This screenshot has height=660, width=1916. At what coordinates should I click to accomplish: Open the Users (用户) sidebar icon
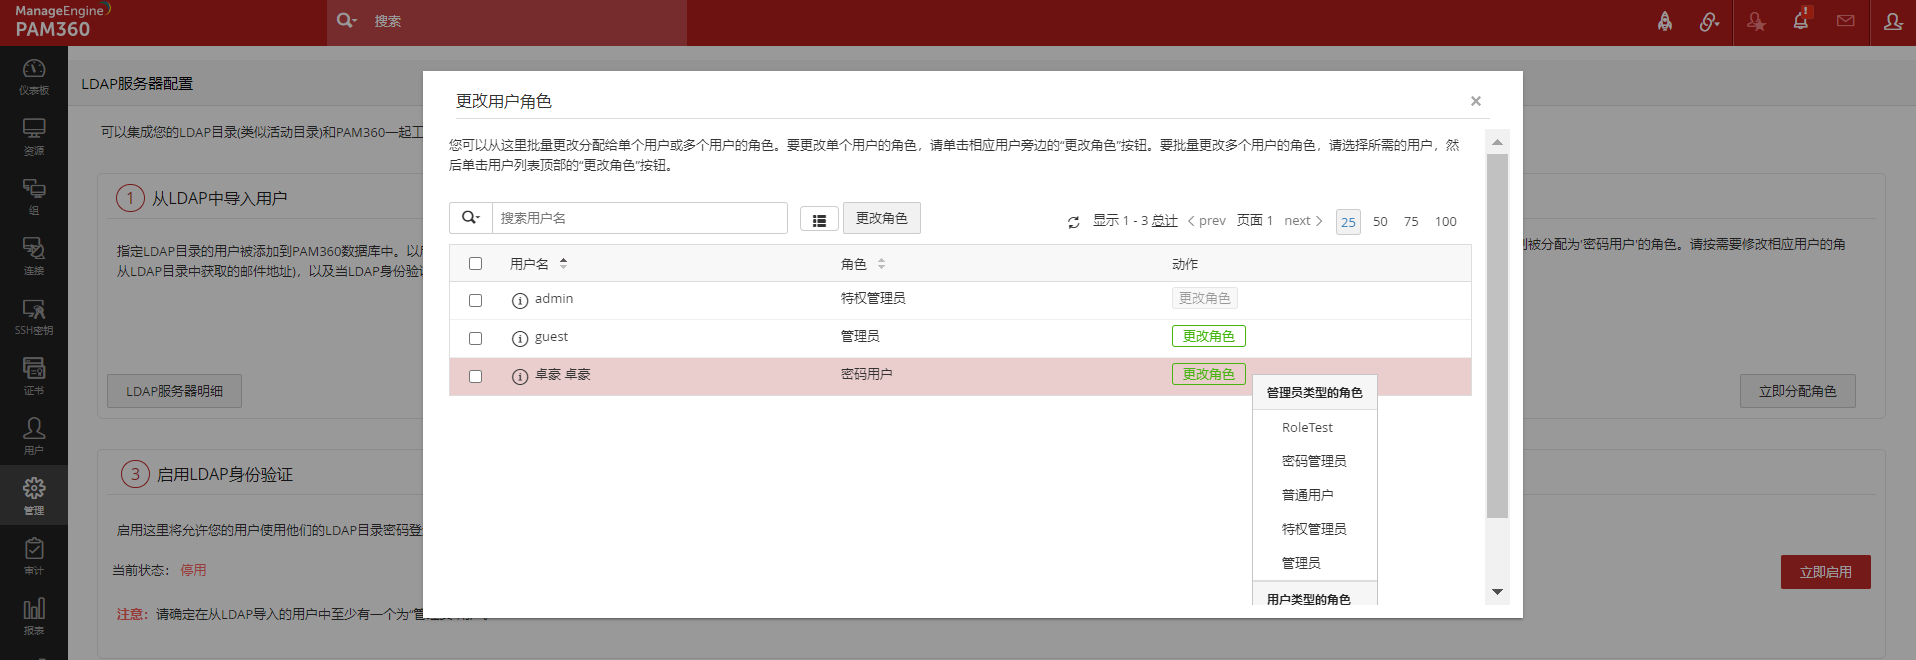coord(34,436)
